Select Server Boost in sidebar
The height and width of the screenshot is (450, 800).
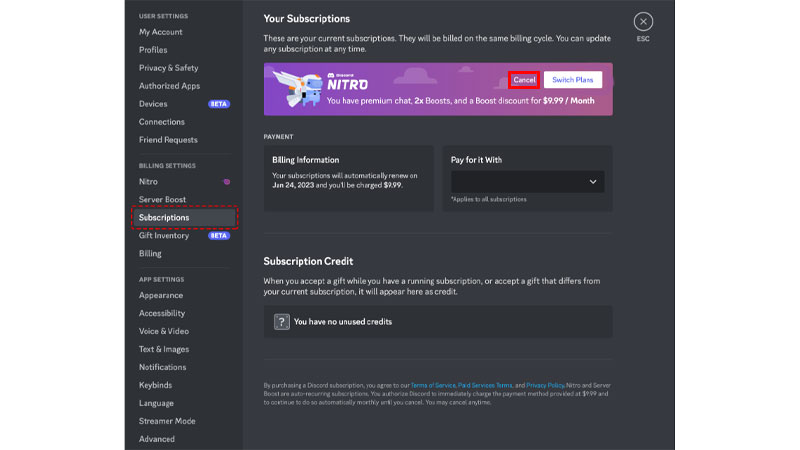click(x=162, y=199)
